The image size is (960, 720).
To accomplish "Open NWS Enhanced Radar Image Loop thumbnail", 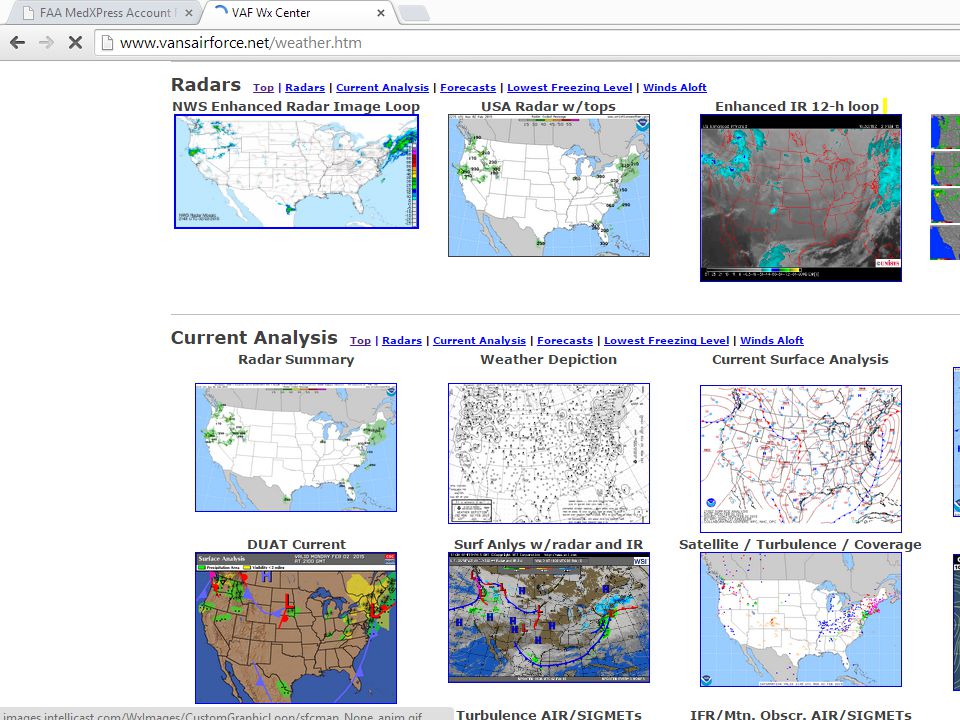I will click(296, 171).
